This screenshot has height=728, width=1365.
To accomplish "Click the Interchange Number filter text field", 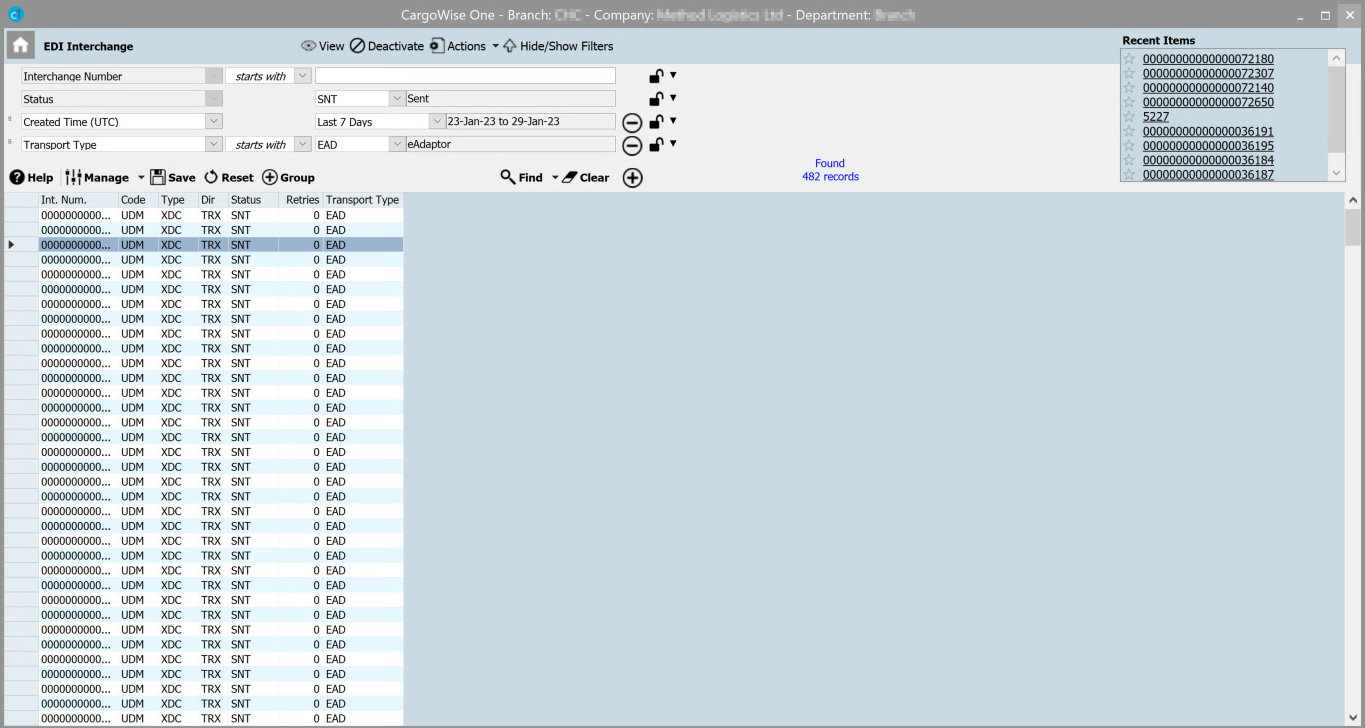I will [x=465, y=76].
